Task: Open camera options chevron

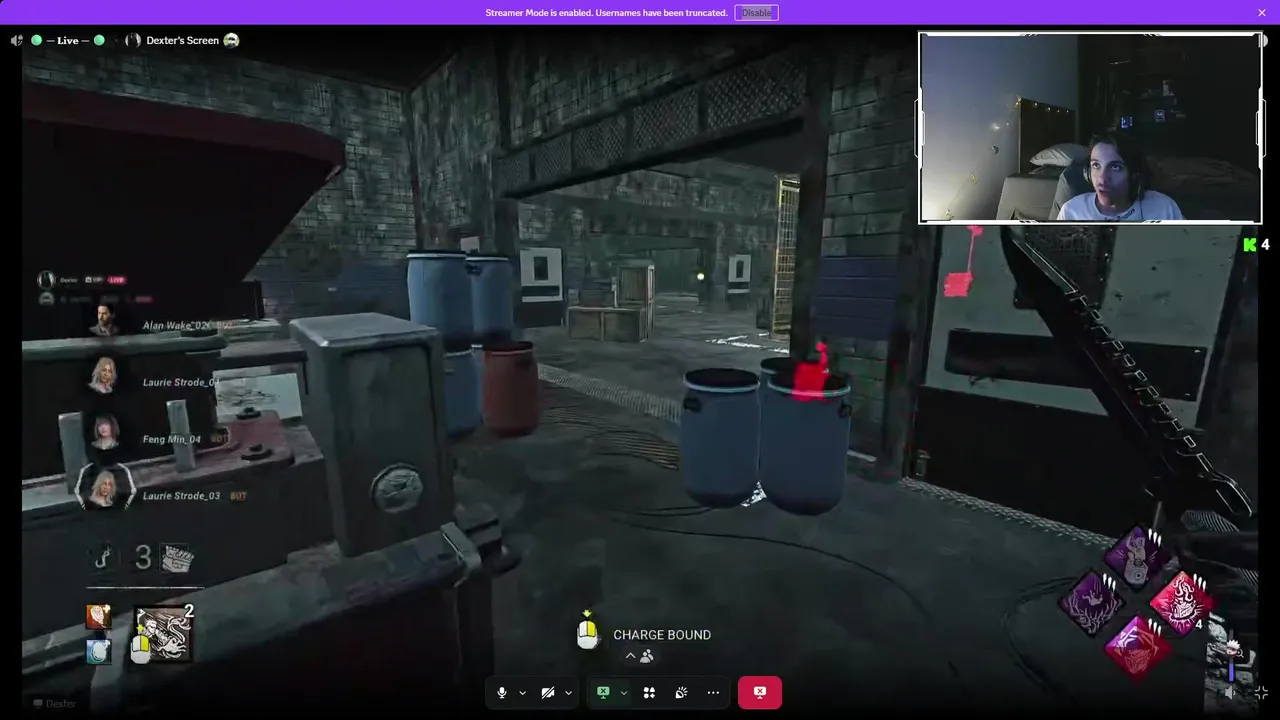Action: pos(568,692)
